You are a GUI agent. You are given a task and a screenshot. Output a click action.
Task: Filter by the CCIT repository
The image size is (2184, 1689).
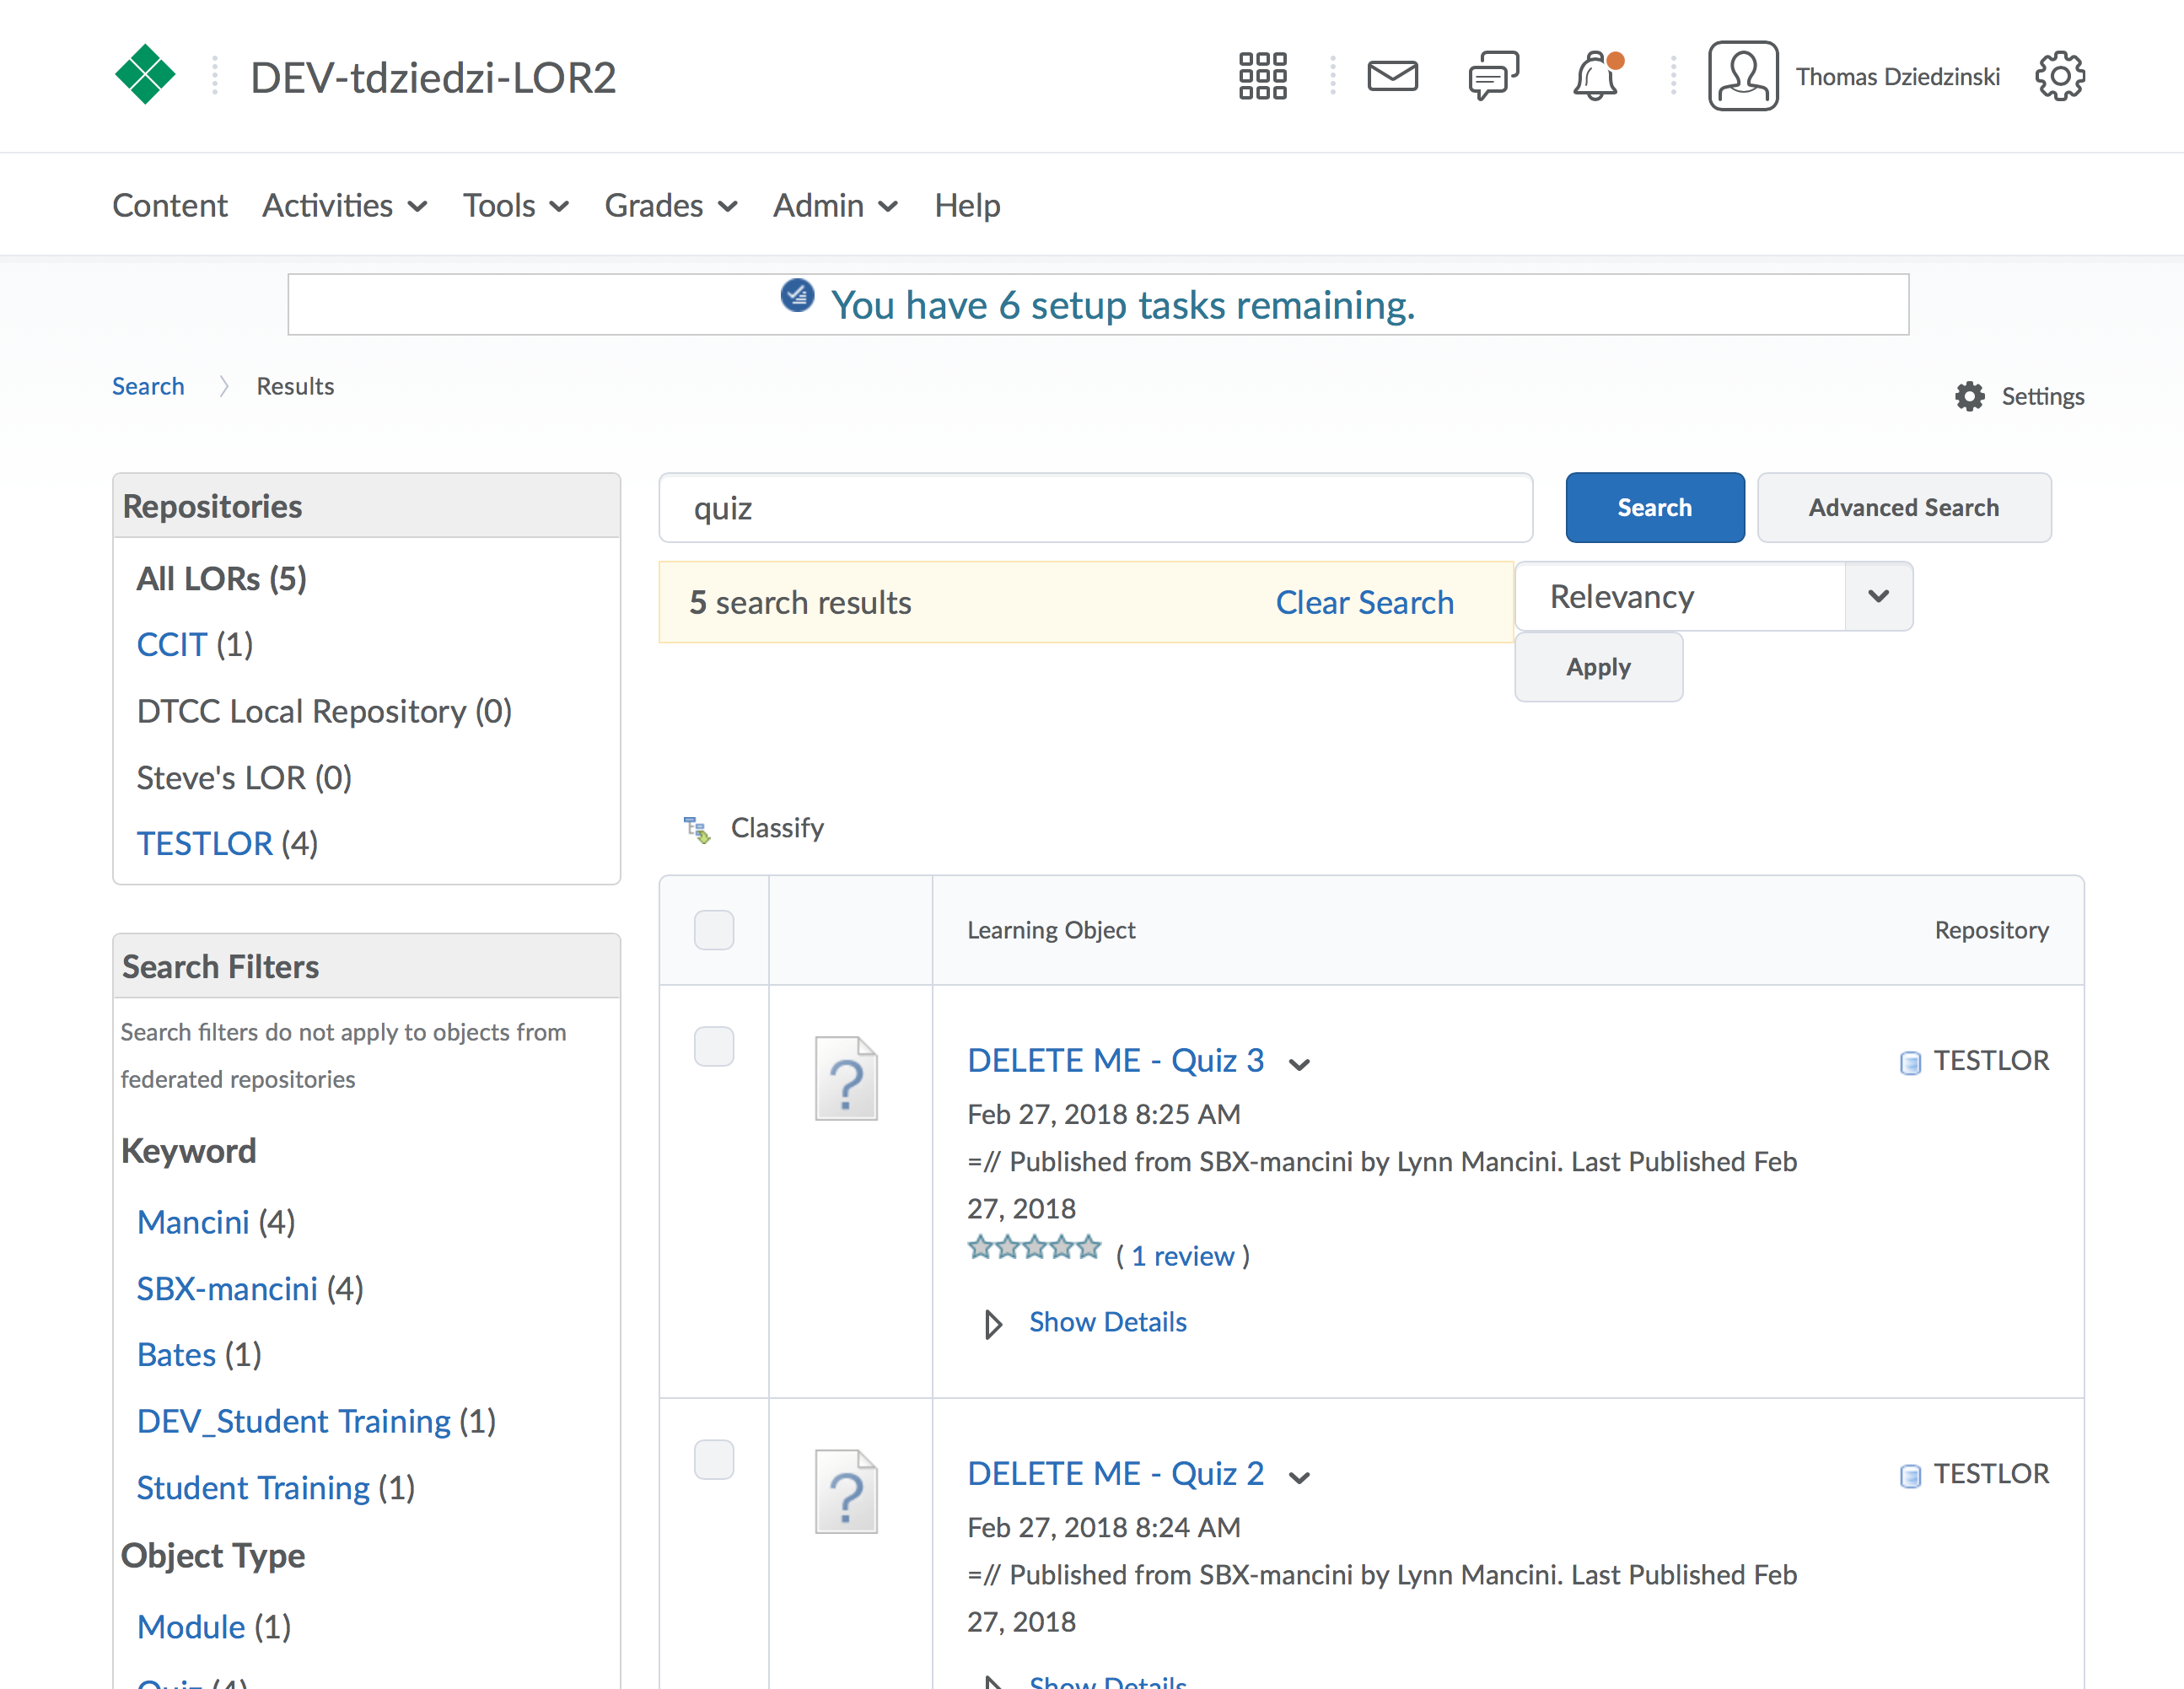pyautogui.click(x=172, y=645)
